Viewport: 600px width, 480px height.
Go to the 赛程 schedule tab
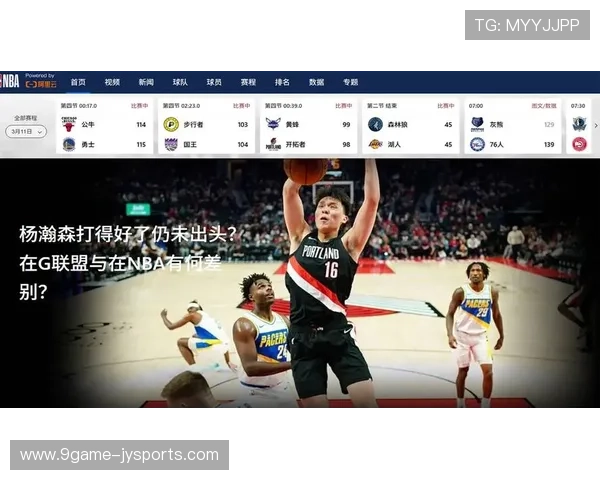pos(248,82)
